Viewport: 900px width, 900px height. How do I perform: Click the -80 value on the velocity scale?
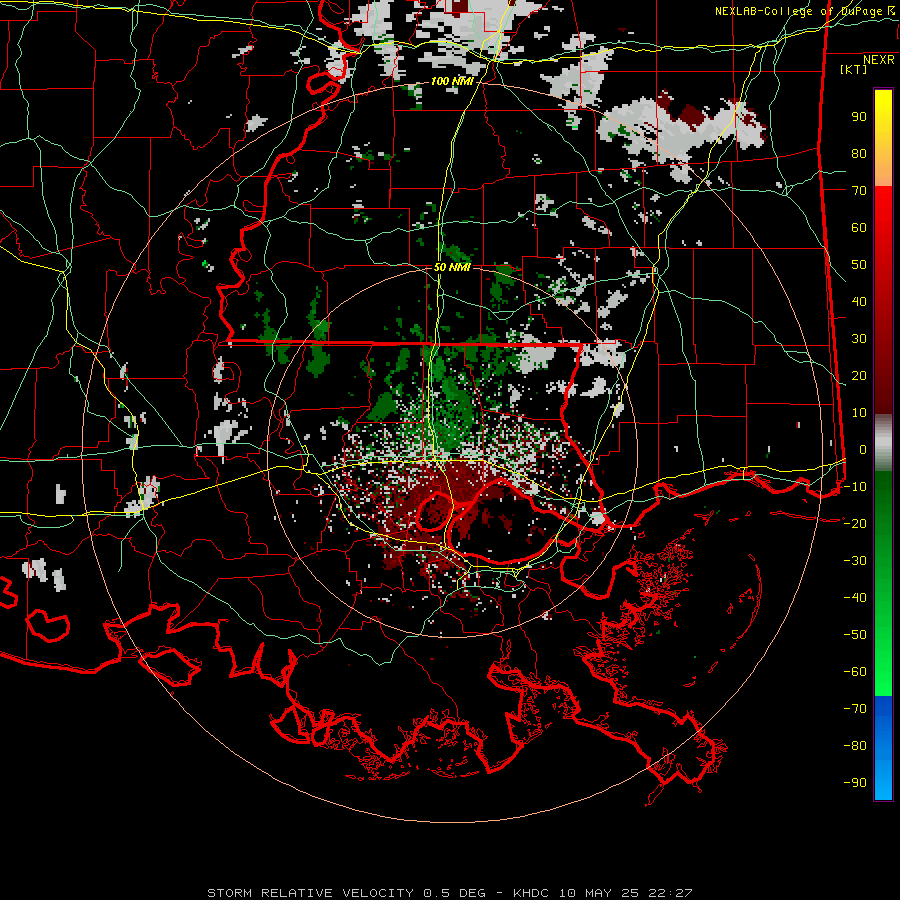coord(855,746)
